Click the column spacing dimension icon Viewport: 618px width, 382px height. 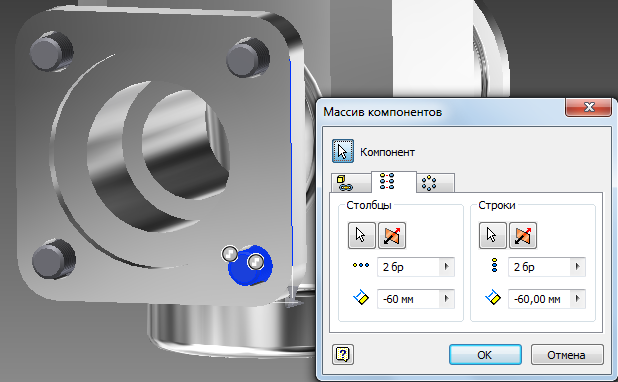(x=361, y=297)
